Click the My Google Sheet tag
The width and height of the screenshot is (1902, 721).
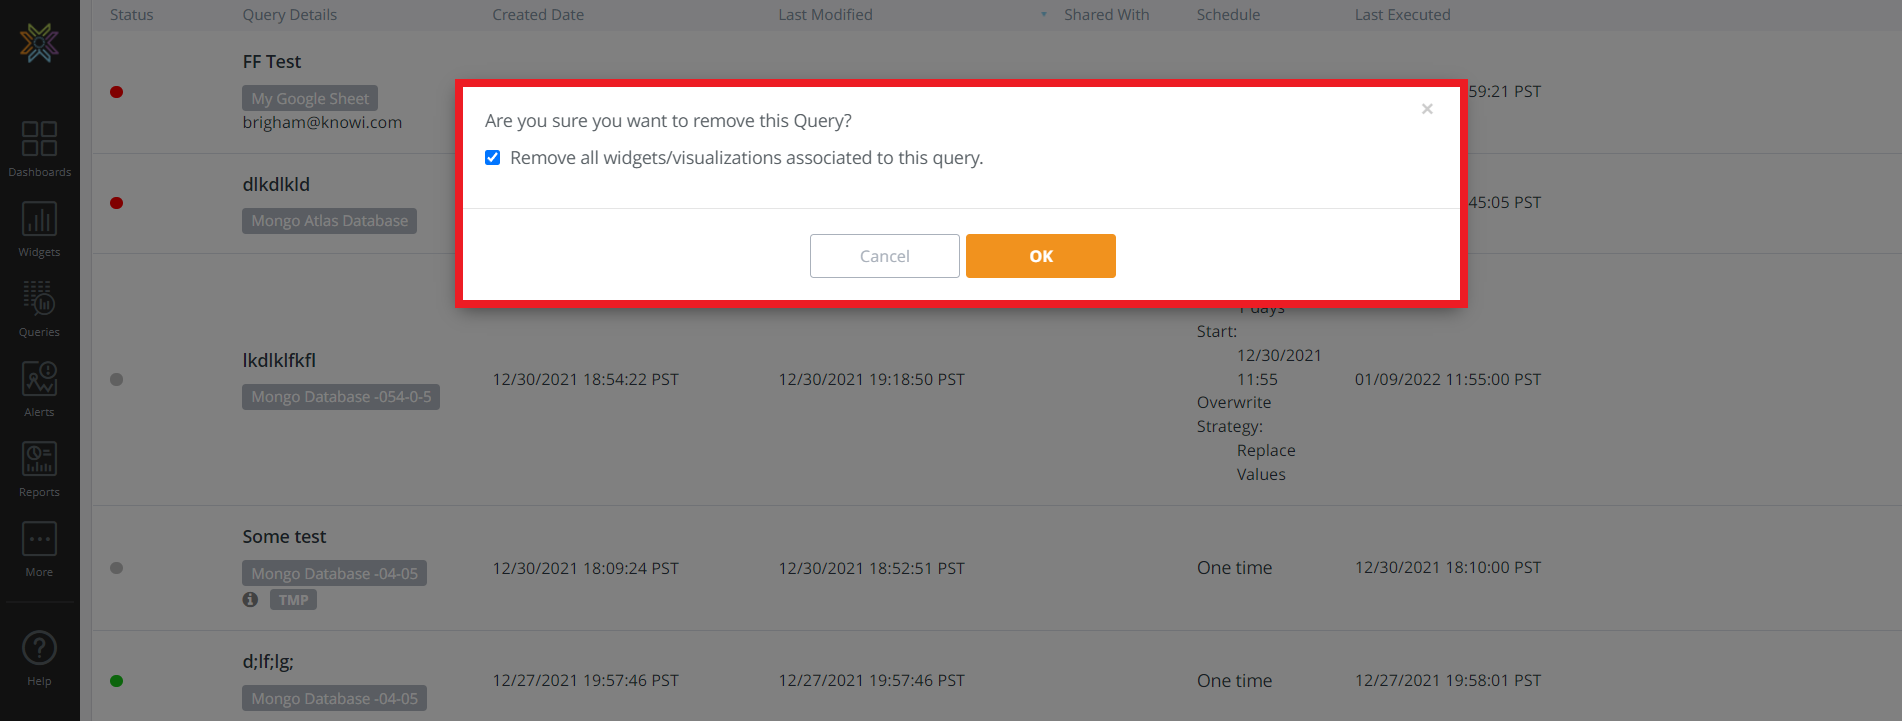310,98
